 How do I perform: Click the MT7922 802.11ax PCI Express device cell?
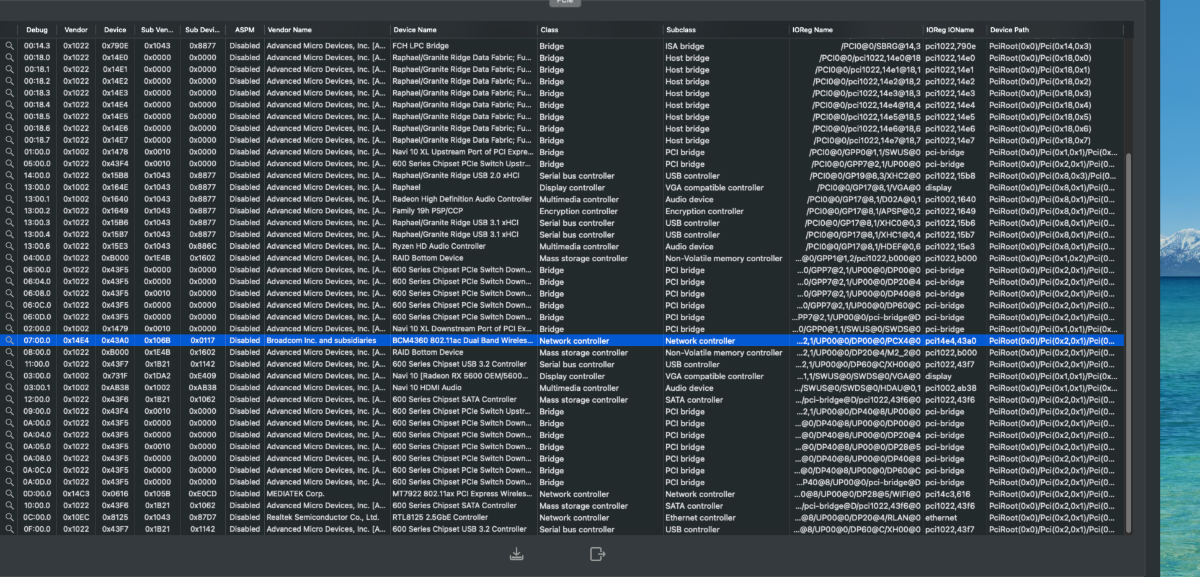(x=462, y=494)
